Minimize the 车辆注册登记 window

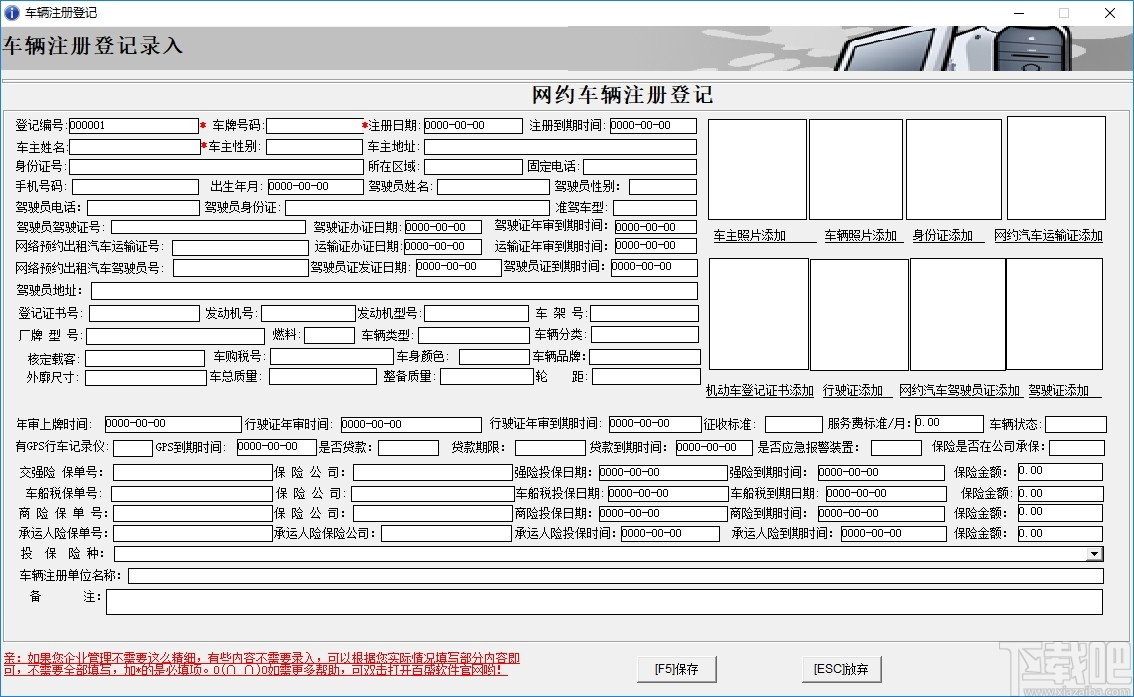point(1019,13)
